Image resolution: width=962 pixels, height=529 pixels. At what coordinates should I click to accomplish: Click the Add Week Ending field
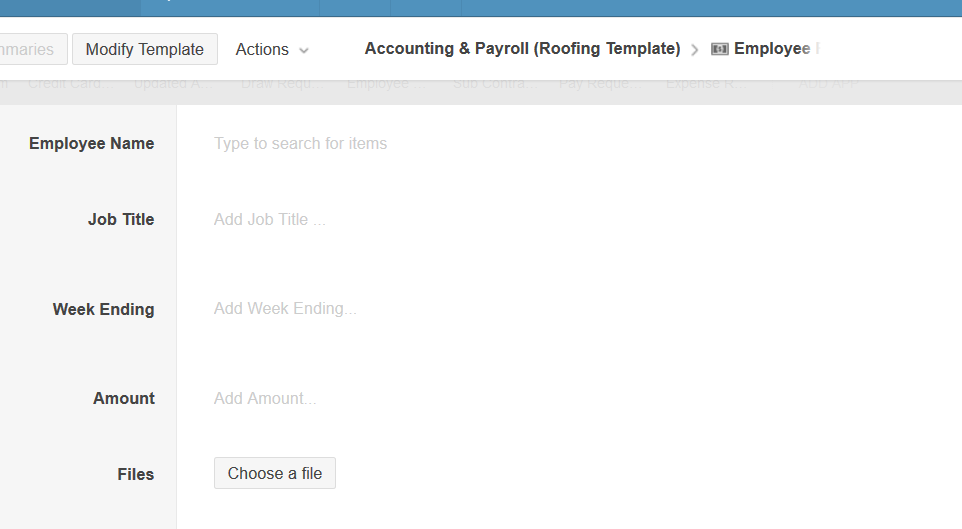point(285,309)
